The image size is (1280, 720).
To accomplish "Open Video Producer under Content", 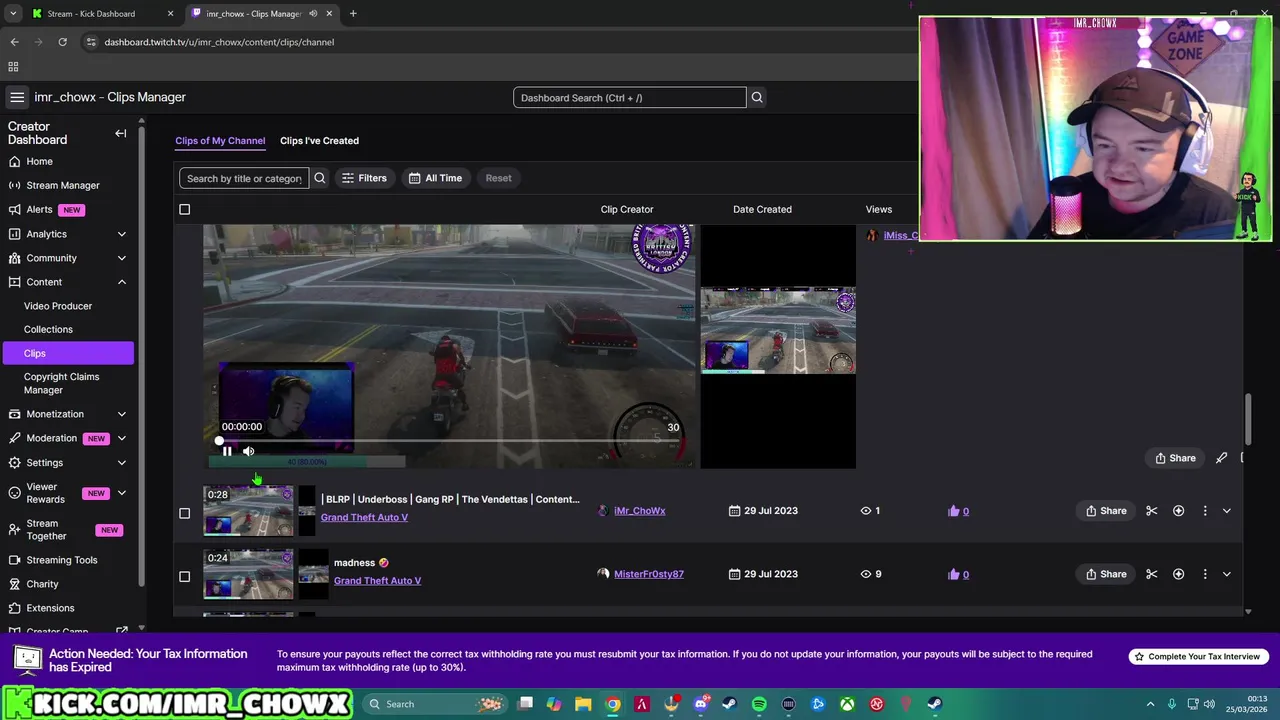I will 58,306.
